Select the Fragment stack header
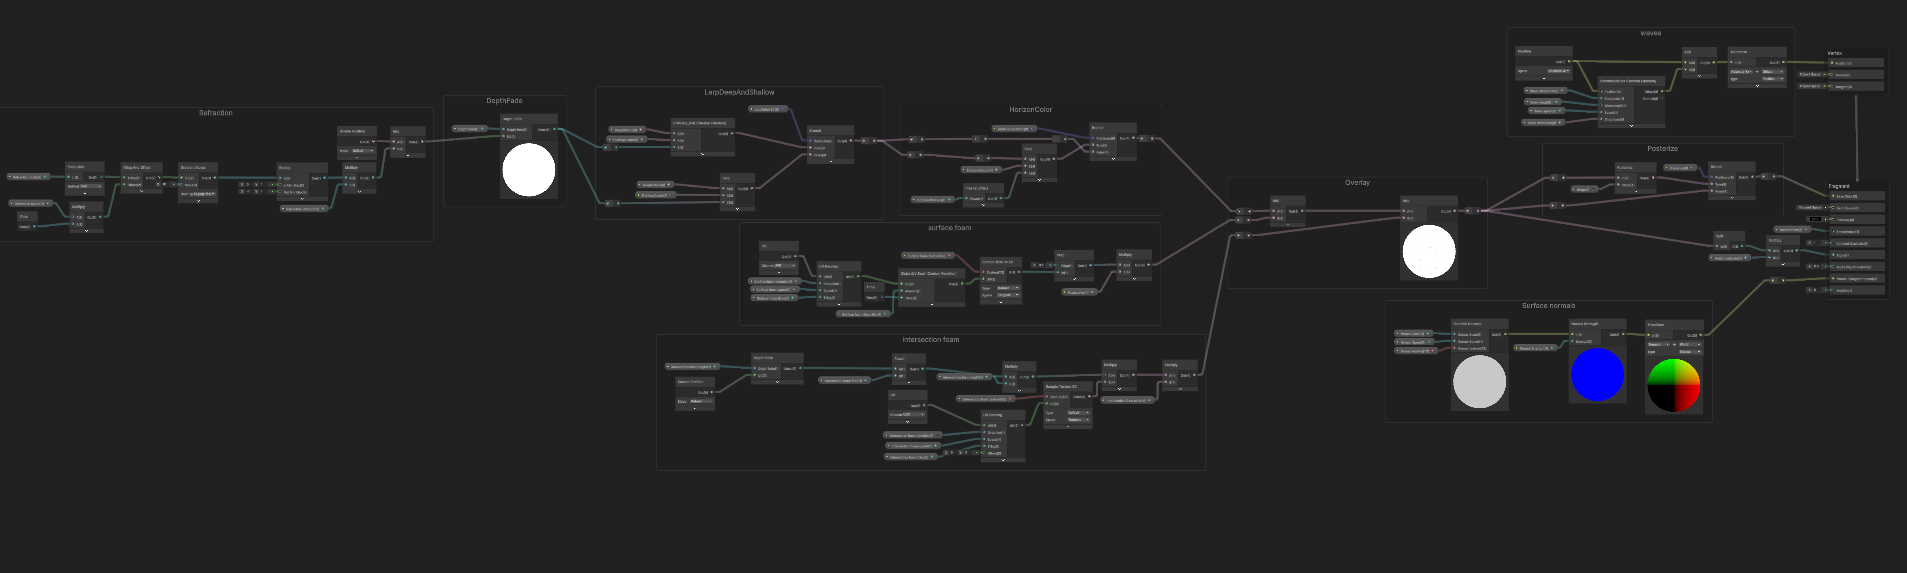This screenshot has width=1907, height=573. (x=1840, y=186)
